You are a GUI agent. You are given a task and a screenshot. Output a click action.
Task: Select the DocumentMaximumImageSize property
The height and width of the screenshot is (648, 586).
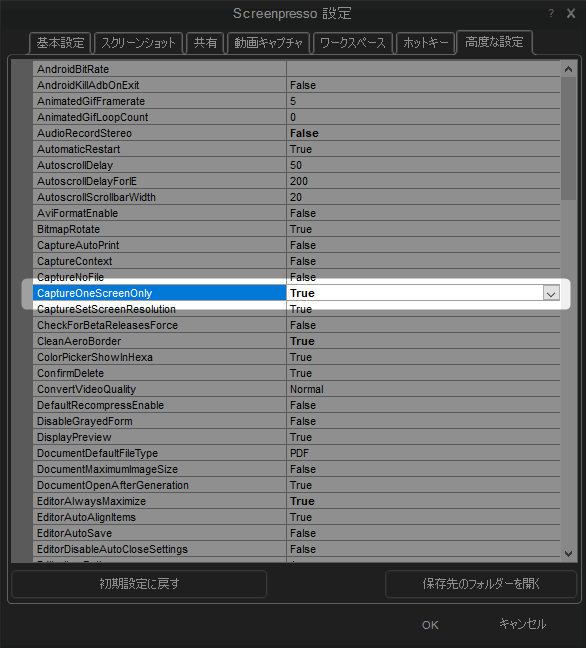coord(159,469)
